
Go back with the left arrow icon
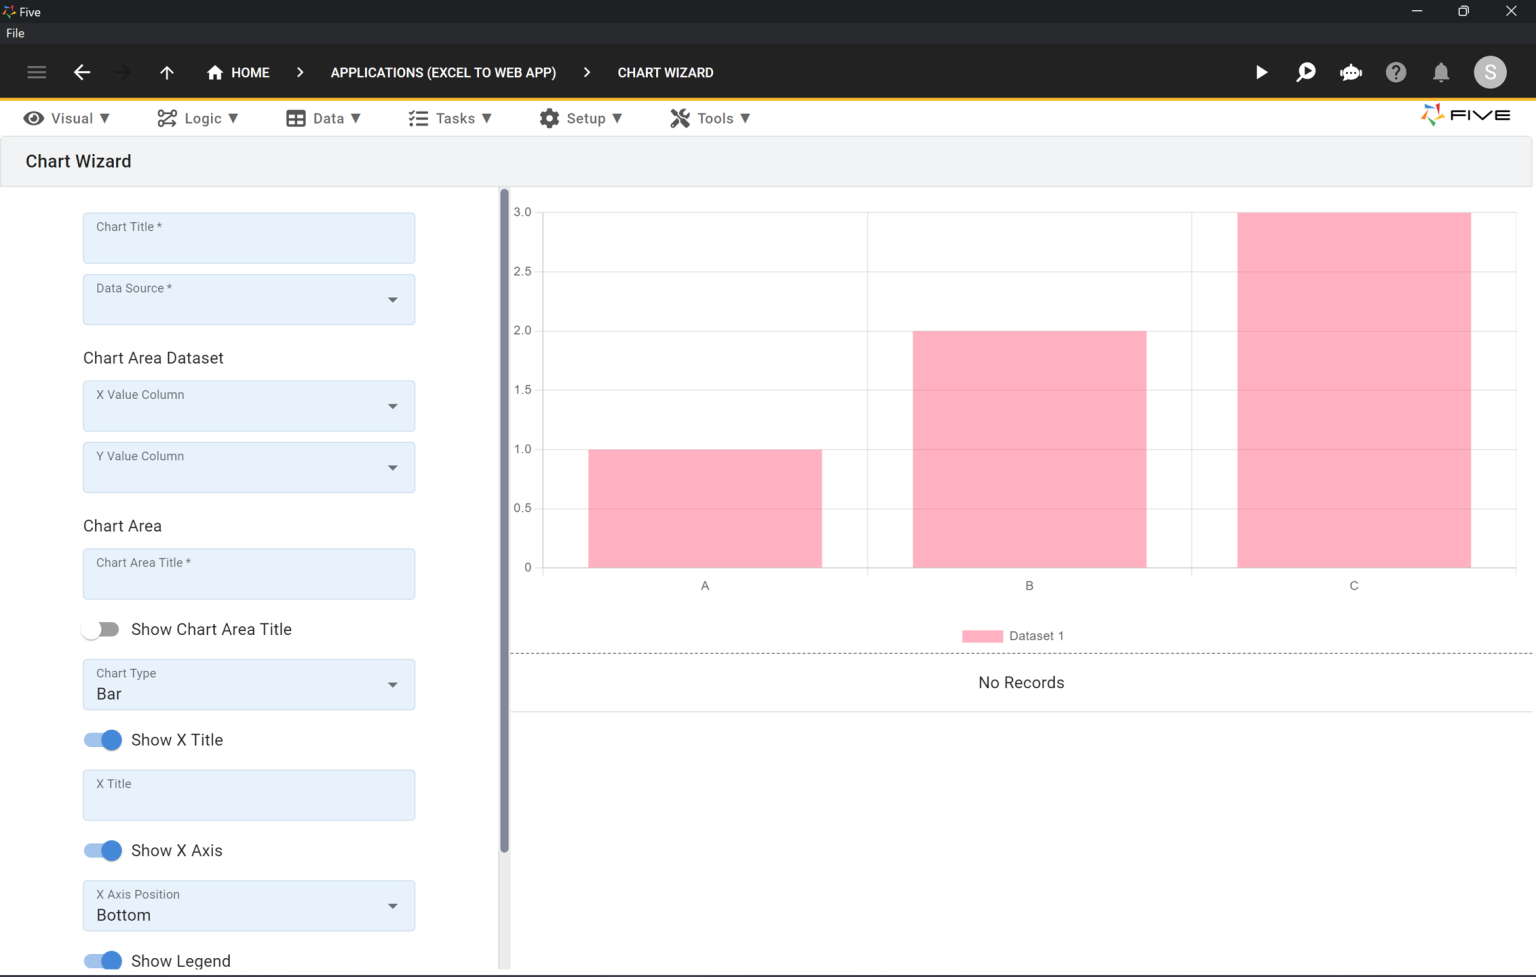click(x=82, y=72)
